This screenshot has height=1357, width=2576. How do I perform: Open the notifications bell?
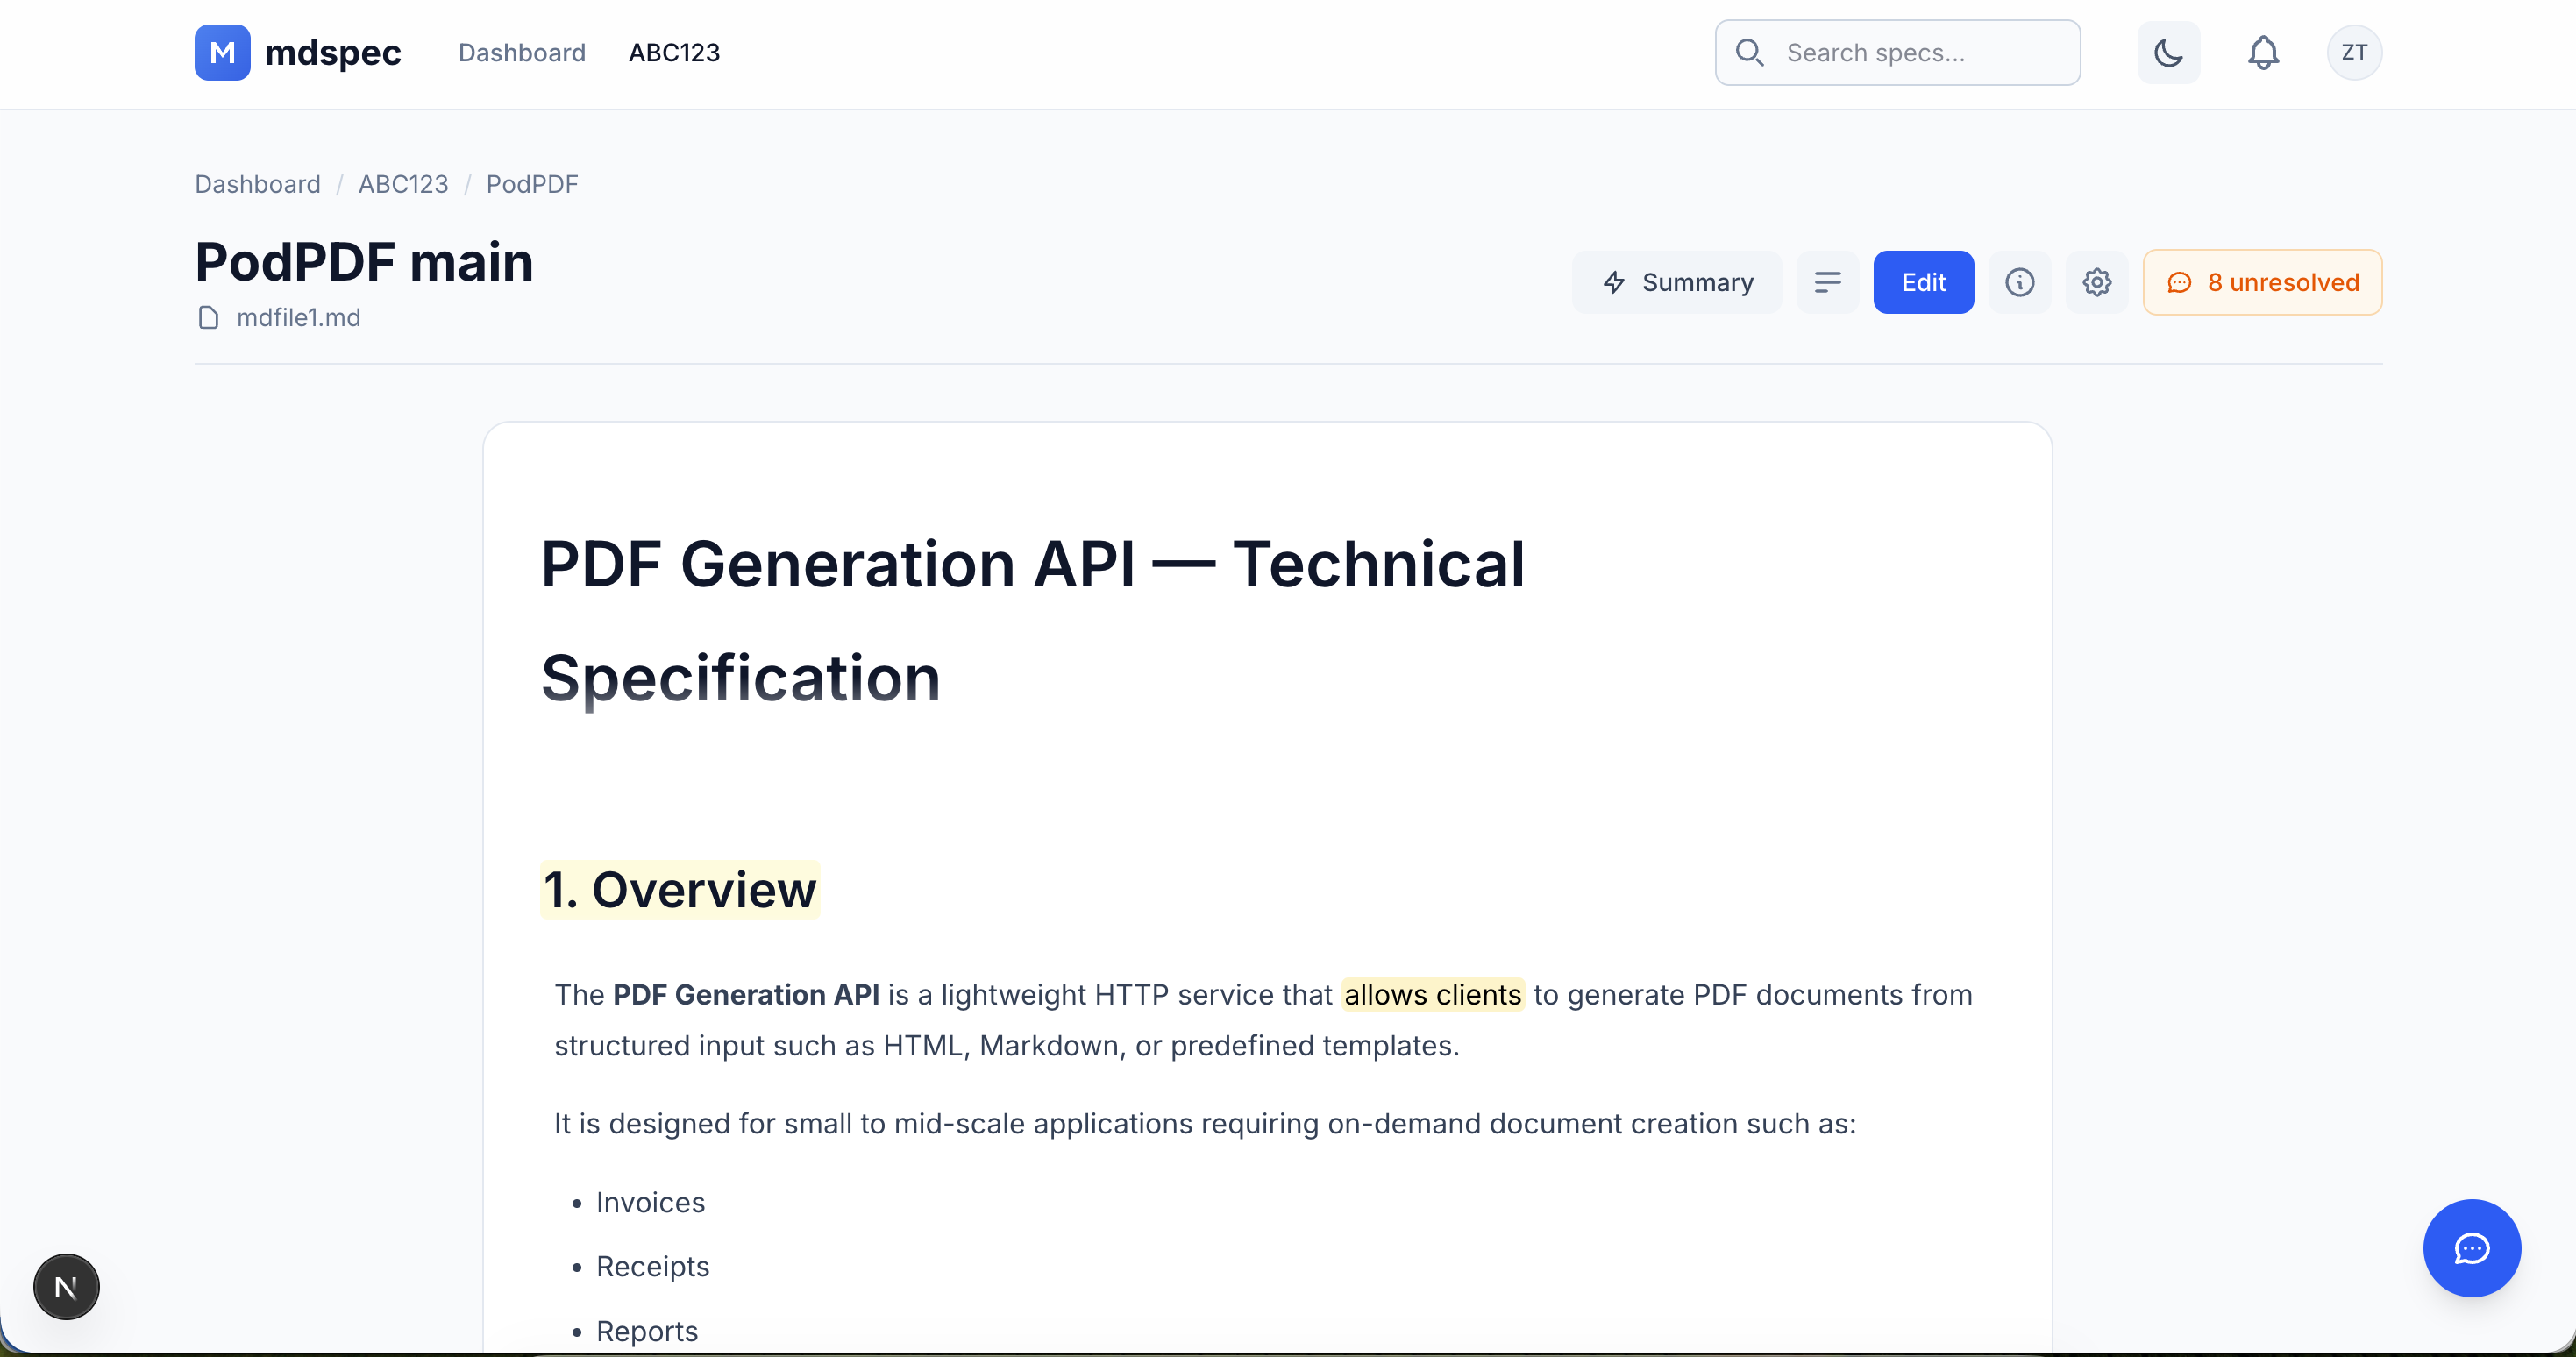[2263, 52]
